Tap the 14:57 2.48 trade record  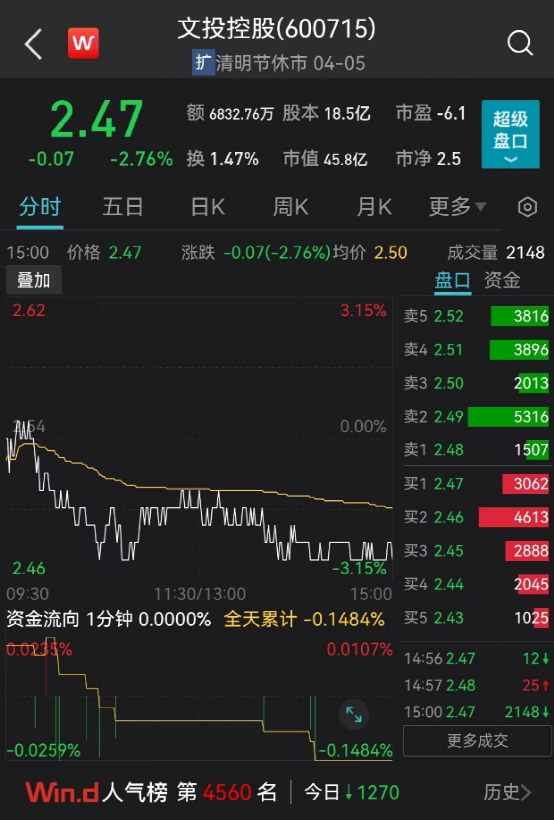click(476, 685)
